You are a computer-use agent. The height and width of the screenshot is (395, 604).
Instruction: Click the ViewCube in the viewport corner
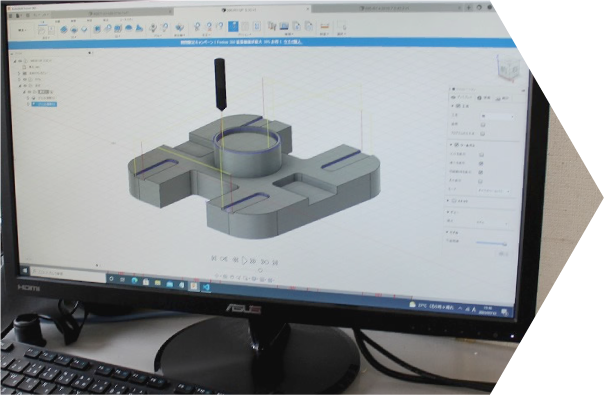(x=509, y=68)
